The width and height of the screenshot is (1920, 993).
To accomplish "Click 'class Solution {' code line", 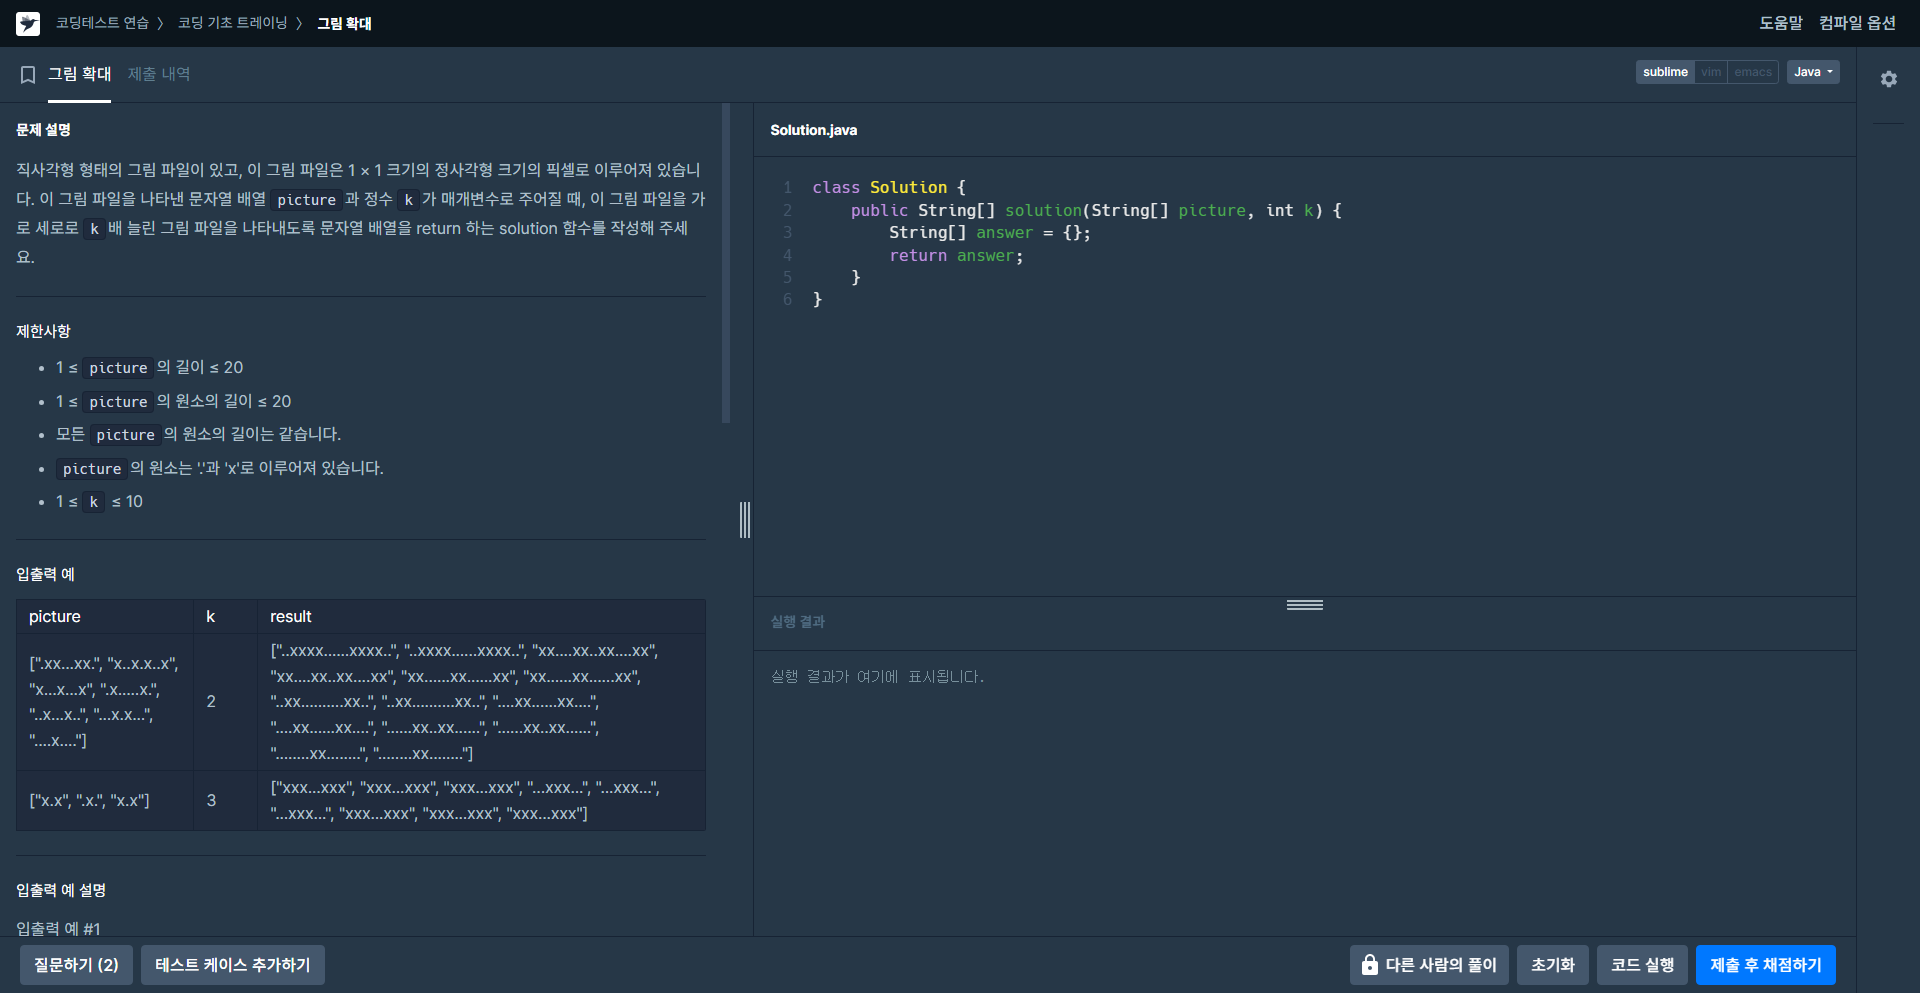I will [x=889, y=188].
